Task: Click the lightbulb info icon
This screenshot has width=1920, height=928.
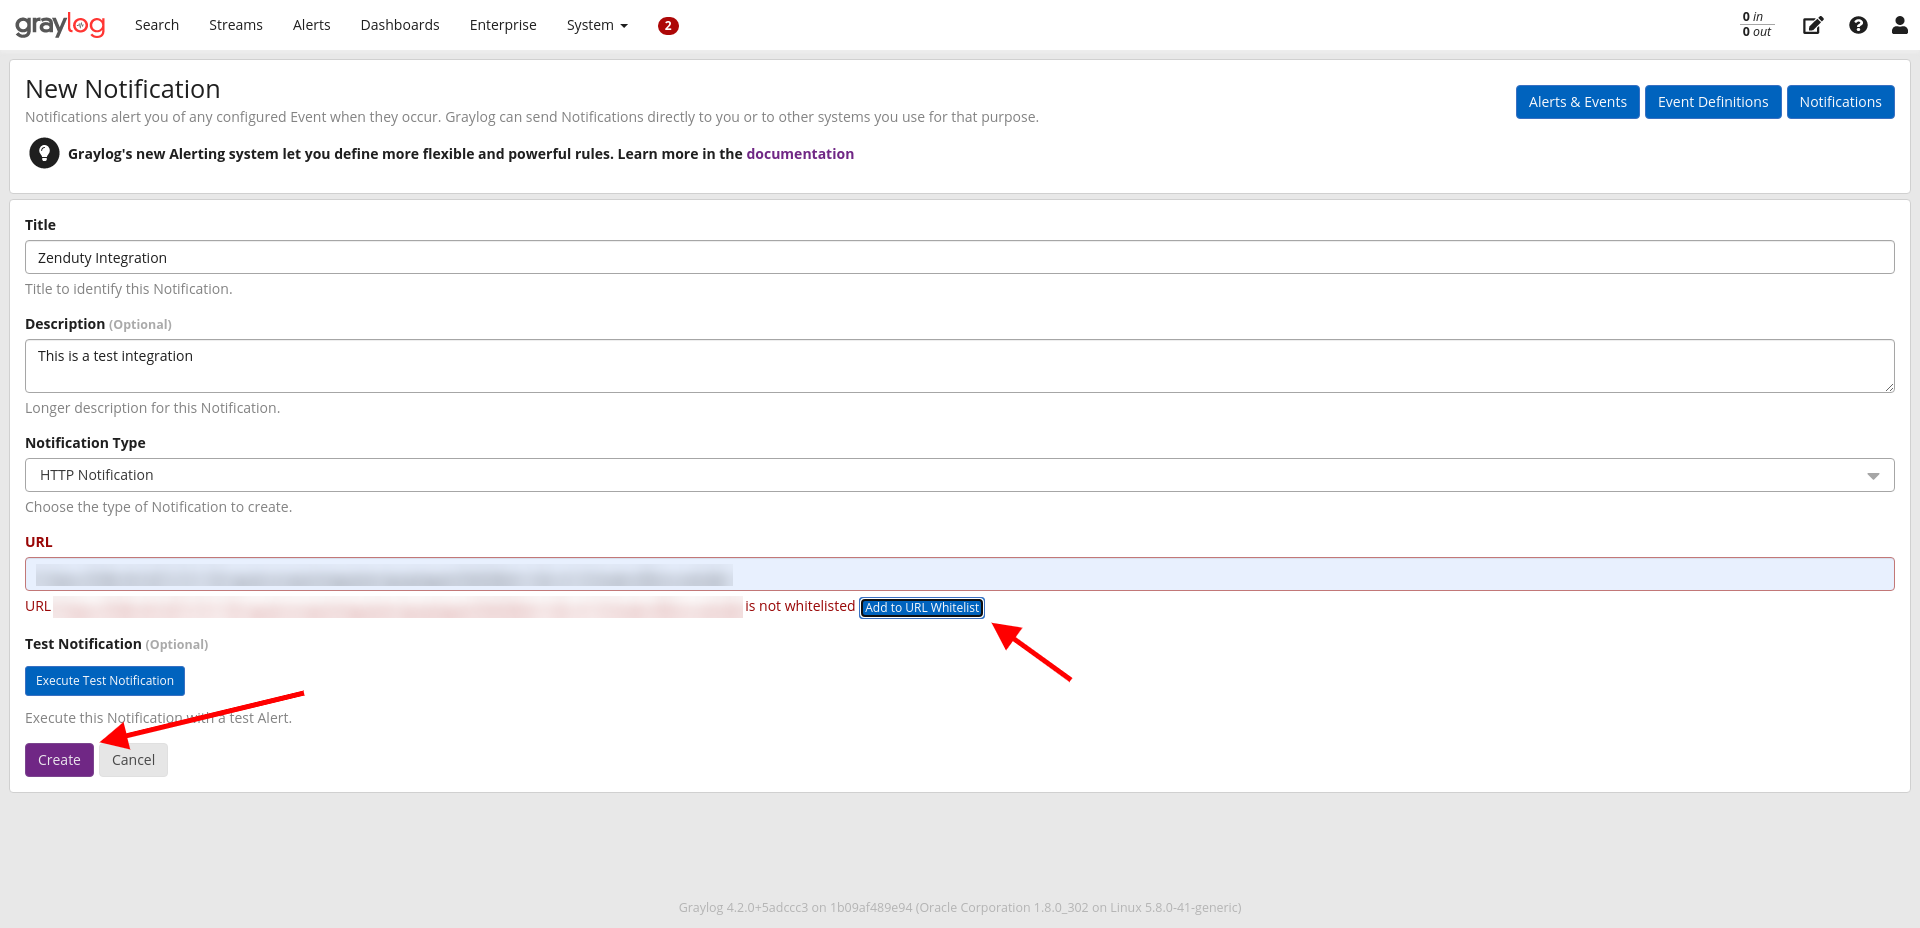Action: click(44, 153)
